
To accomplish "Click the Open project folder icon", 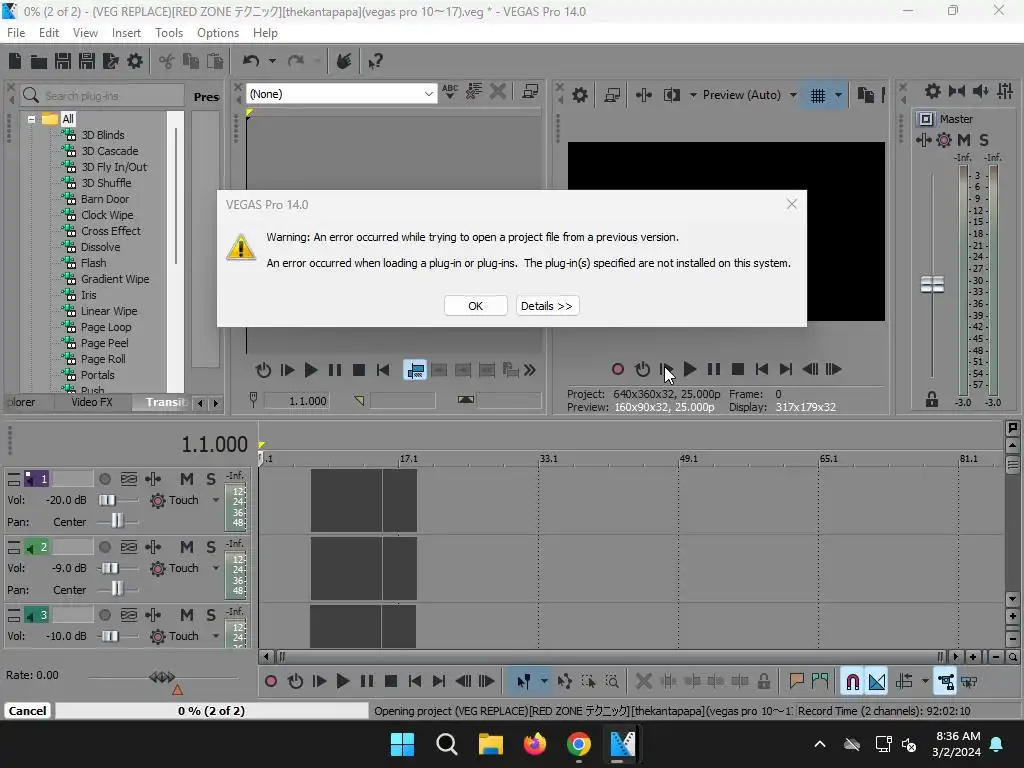I will (39, 61).
